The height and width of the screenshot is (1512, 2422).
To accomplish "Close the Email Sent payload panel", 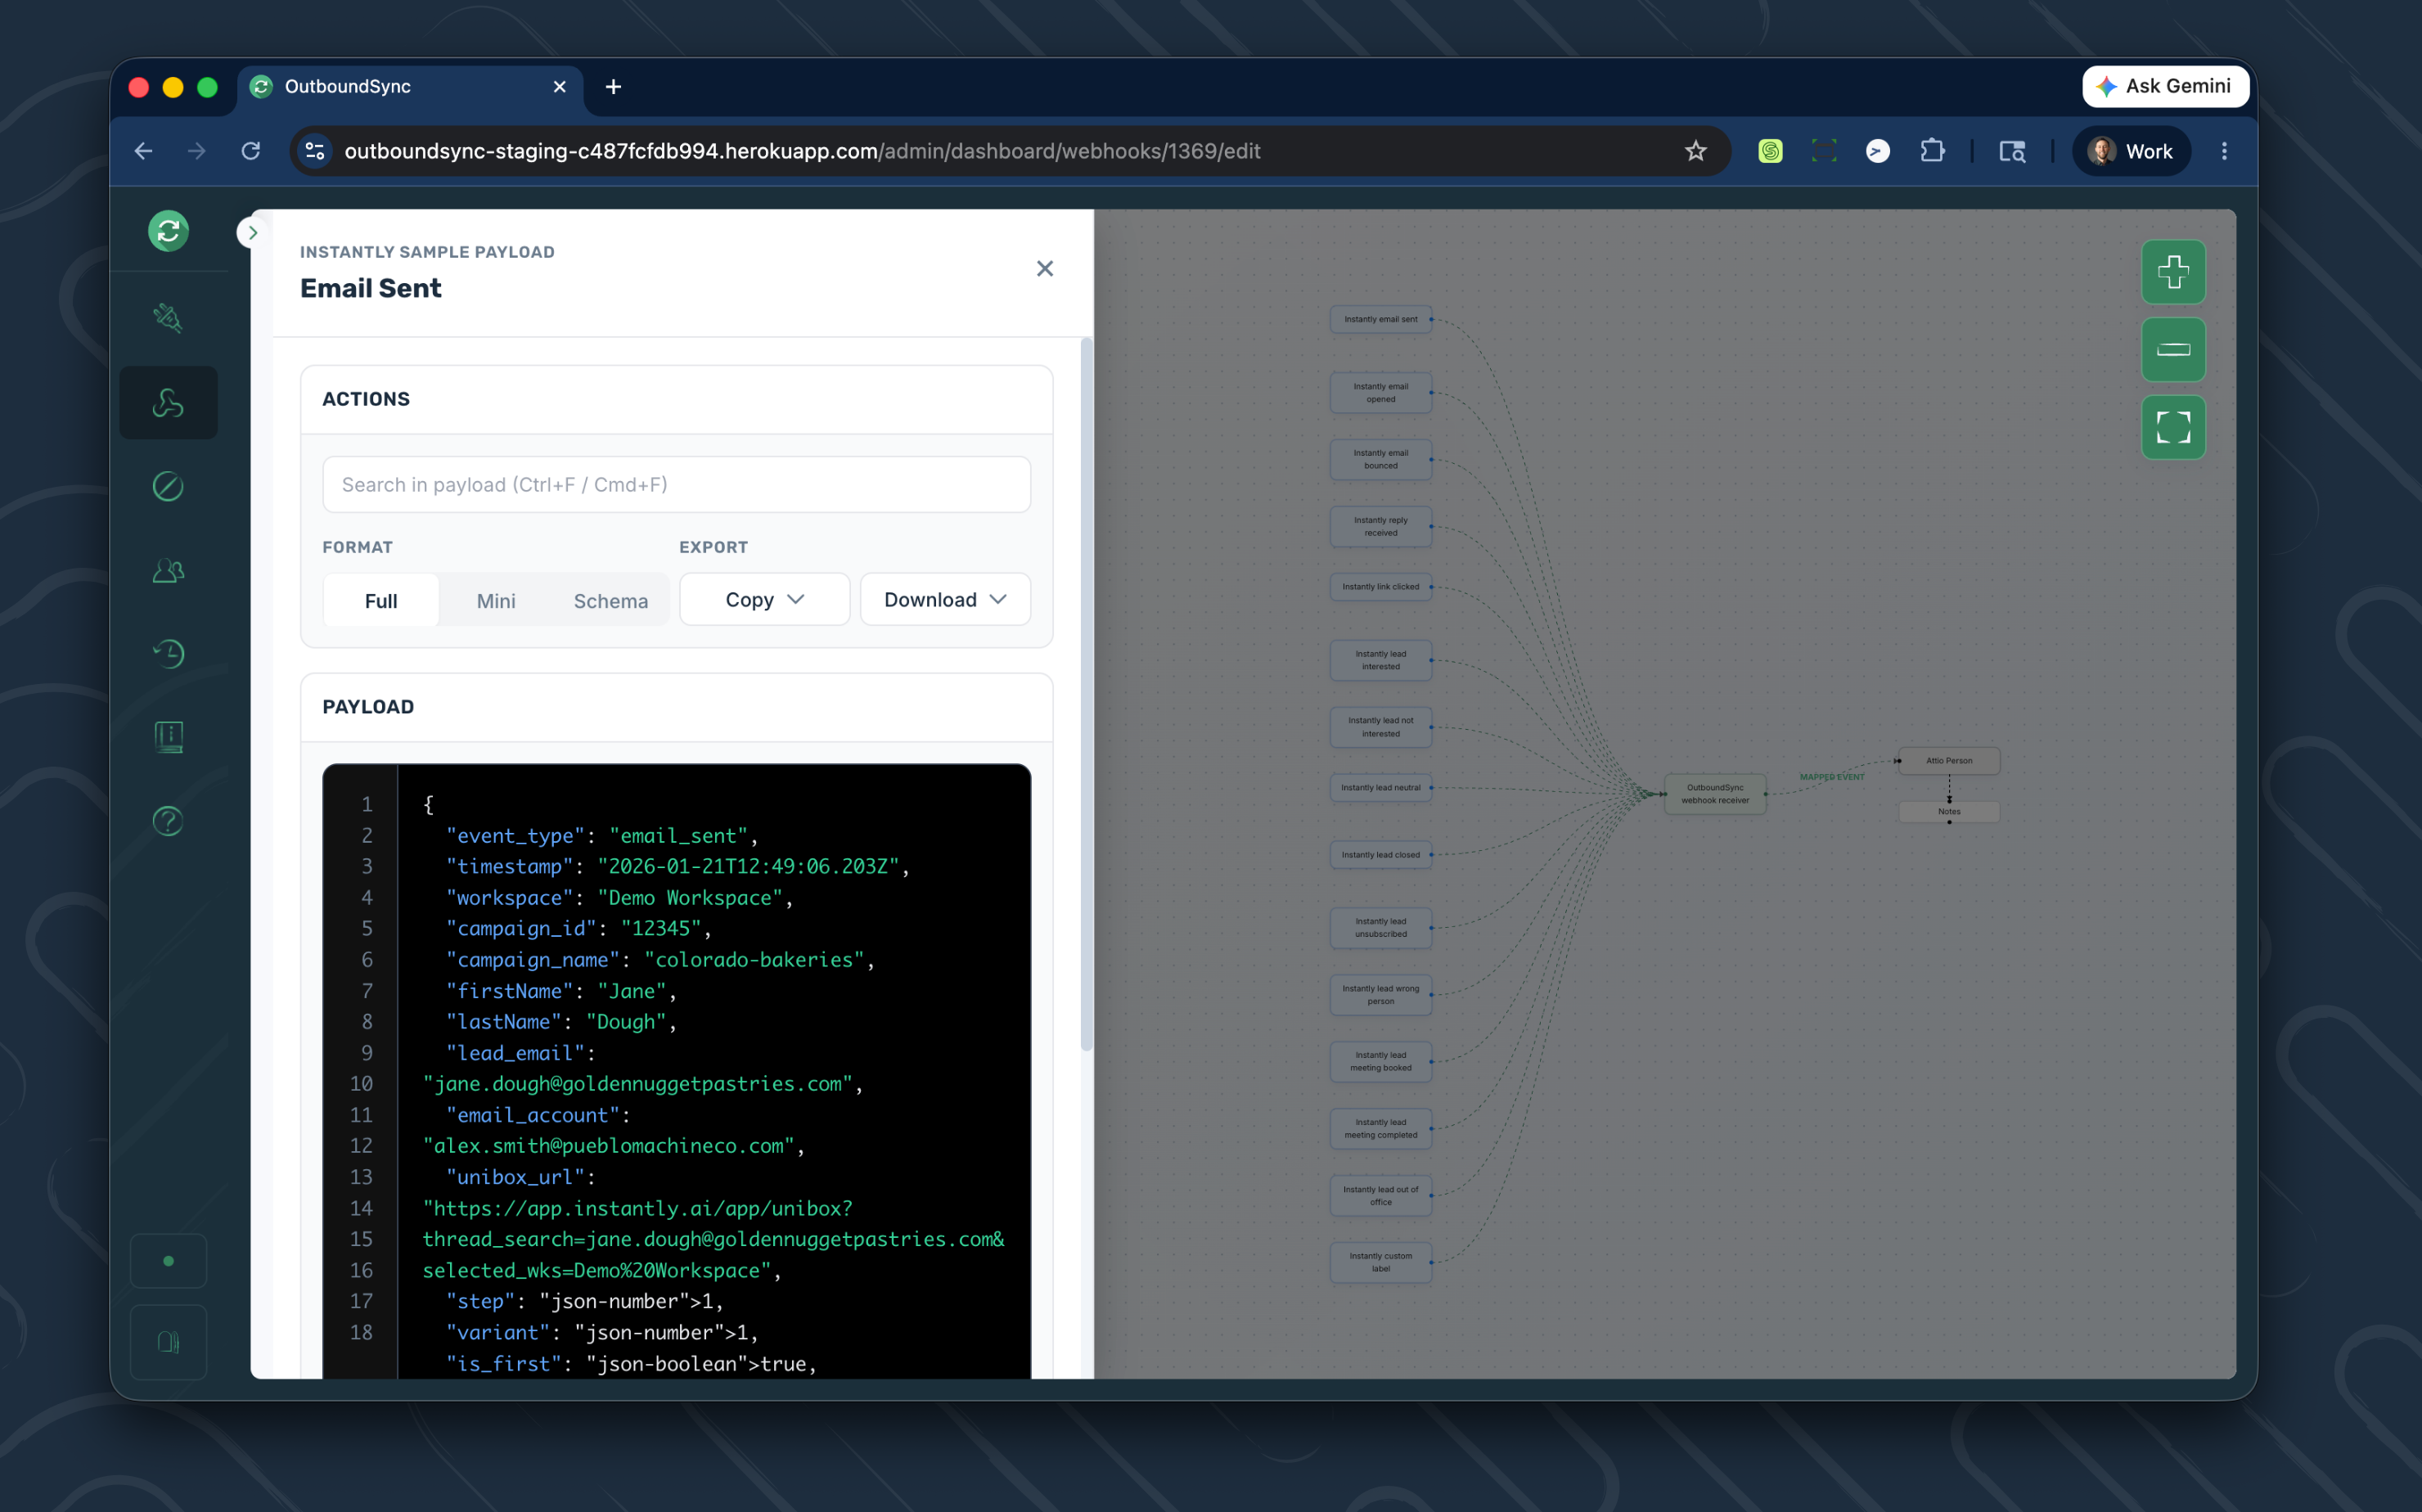I will pyautogui.click(x=1045, y=268).
